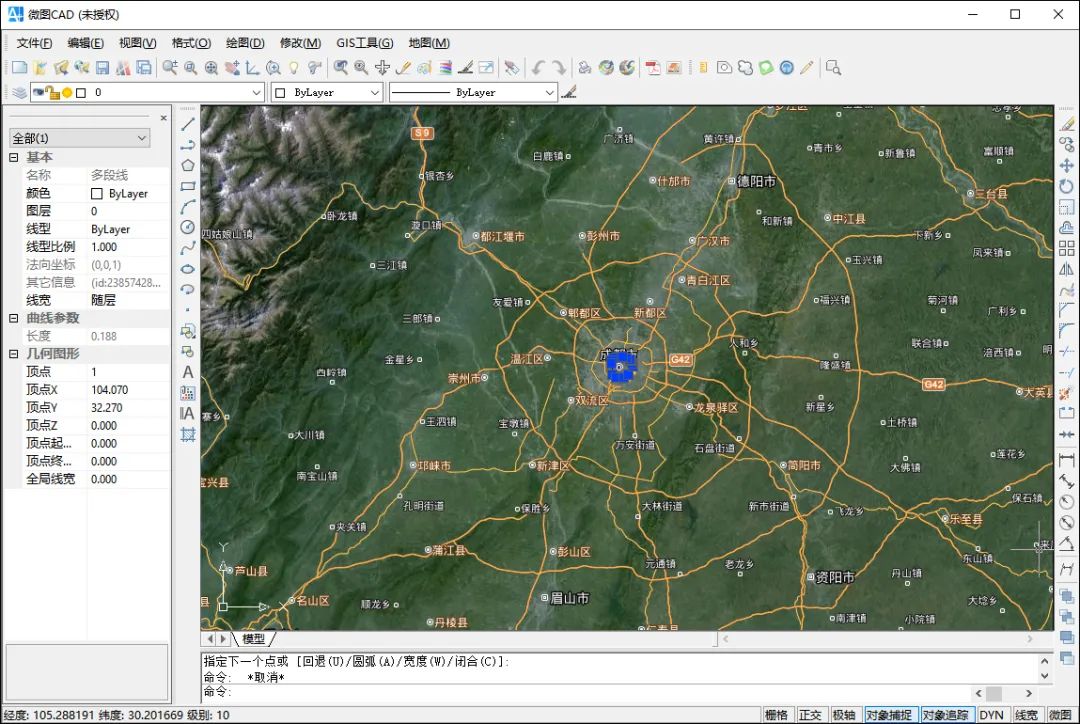
Task: Open the 地图(M) menu
Action: tap(428, 43)
